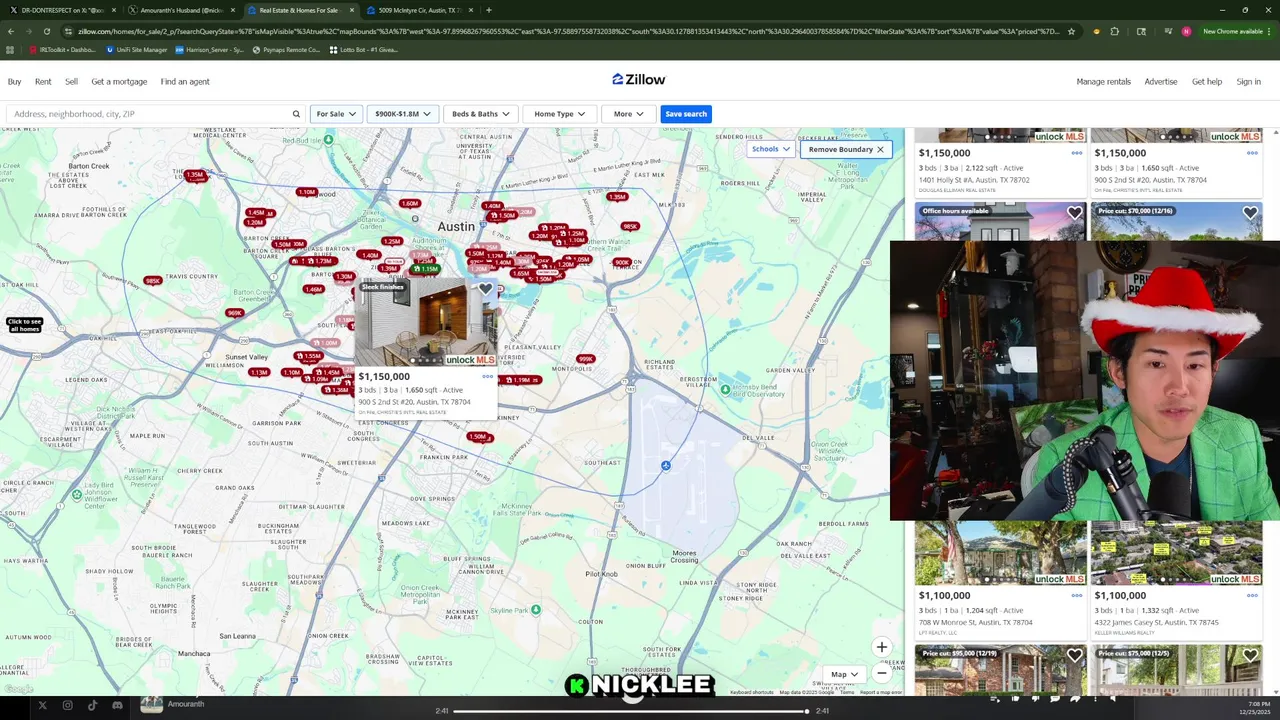Image resolution: width=1280 pixels, height=720 pixels.
Task: Open Get a mortgage menu
Action: coord(119,82)
